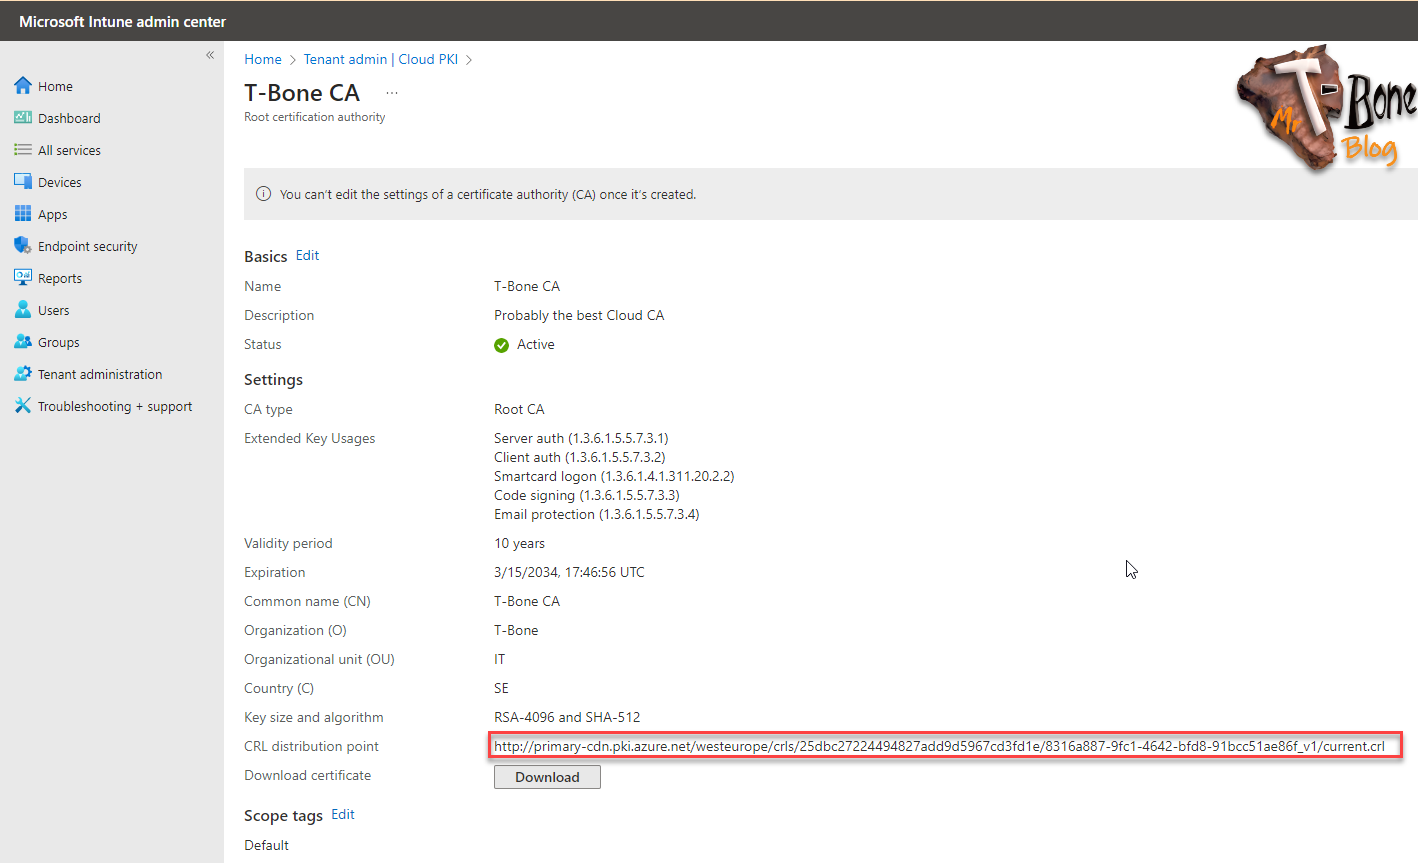The height and width of the screenshot is (863, 1418).
Task: Select the Users icon in the navigation pane
Action: pyautogui.click(x=22, y=309)
